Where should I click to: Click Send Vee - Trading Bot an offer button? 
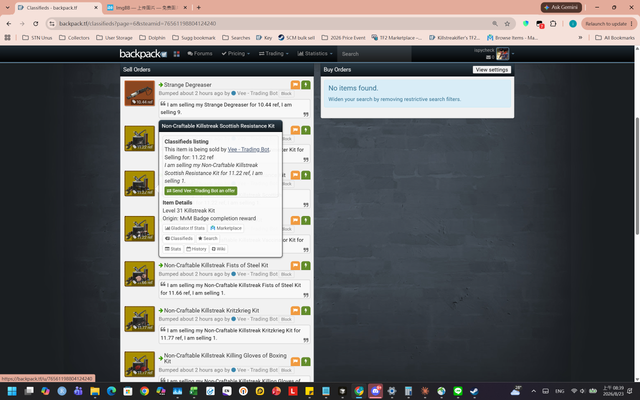201,191
